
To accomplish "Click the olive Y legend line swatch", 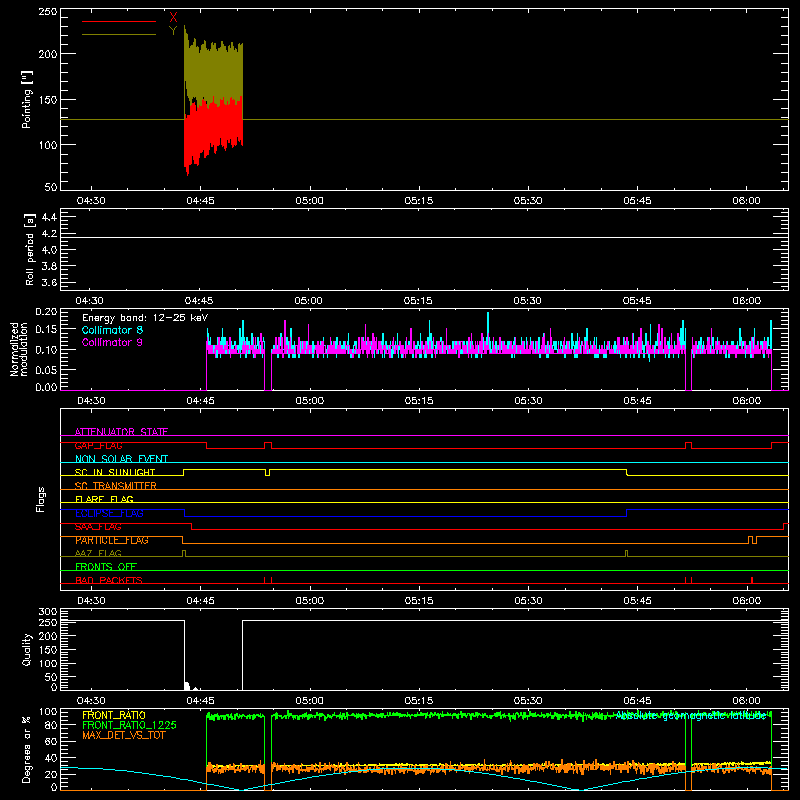I will (x=119, y=34).
